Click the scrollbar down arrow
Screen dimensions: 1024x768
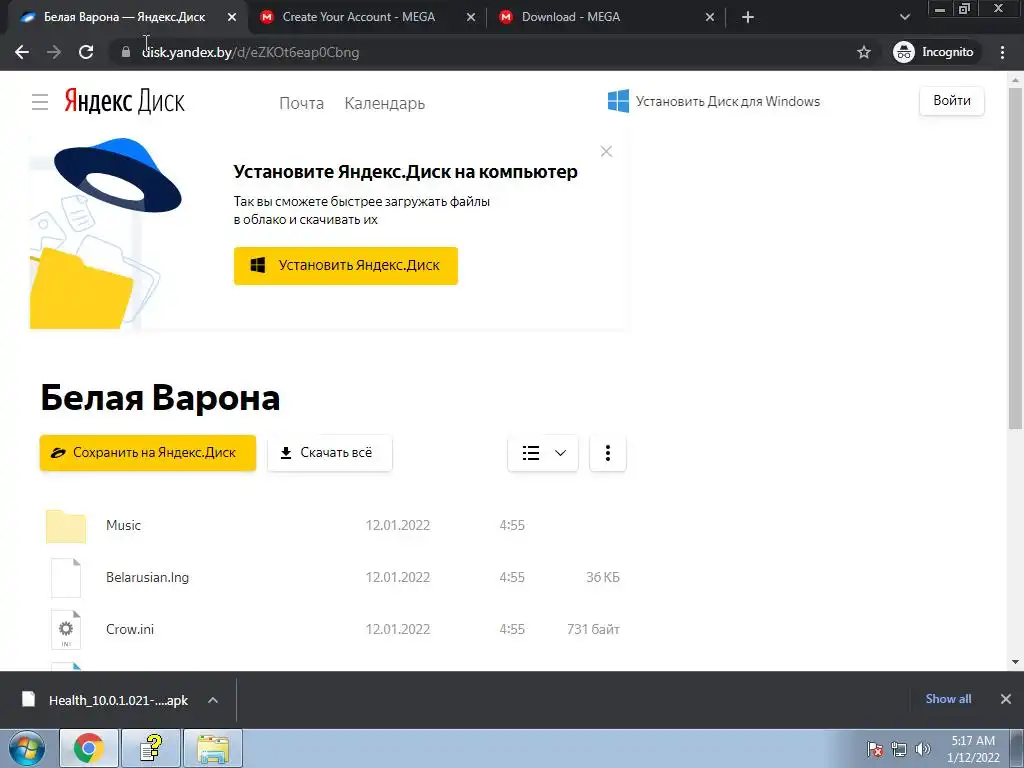click(1015, 662)
